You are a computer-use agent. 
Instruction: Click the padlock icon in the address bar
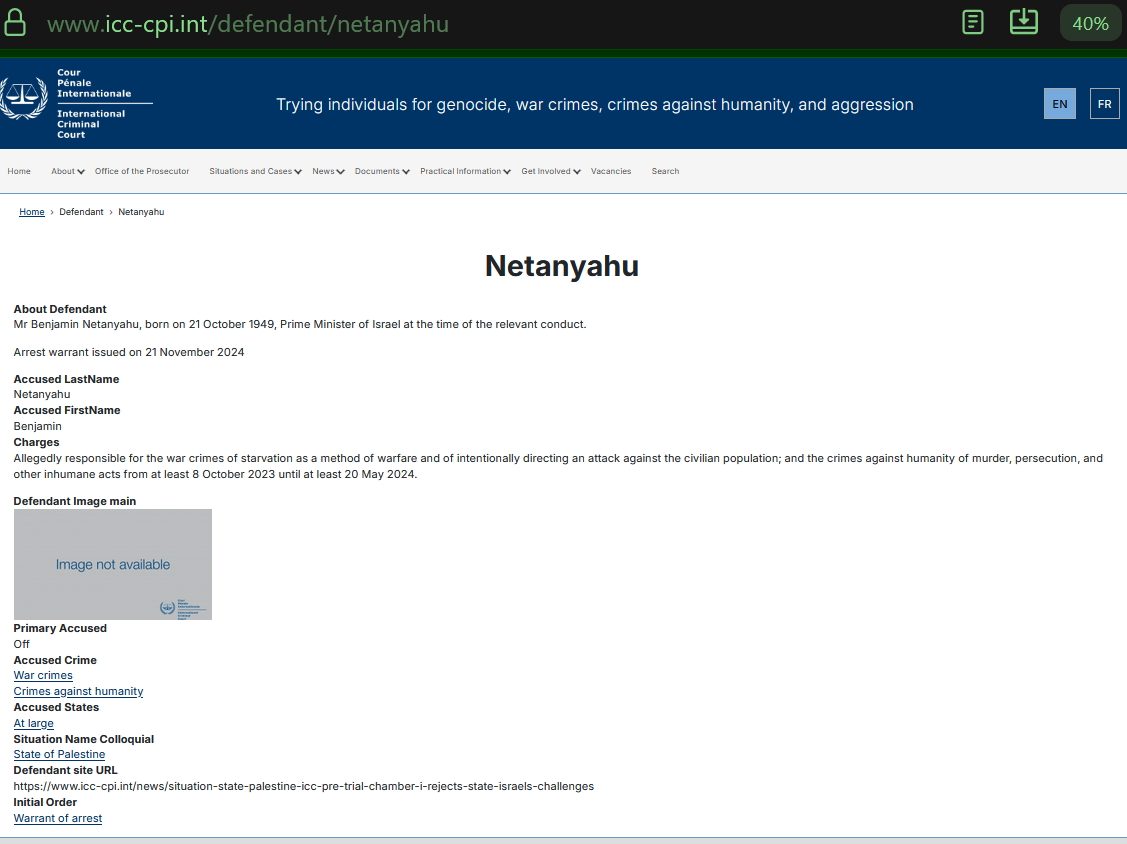[15, 21]
